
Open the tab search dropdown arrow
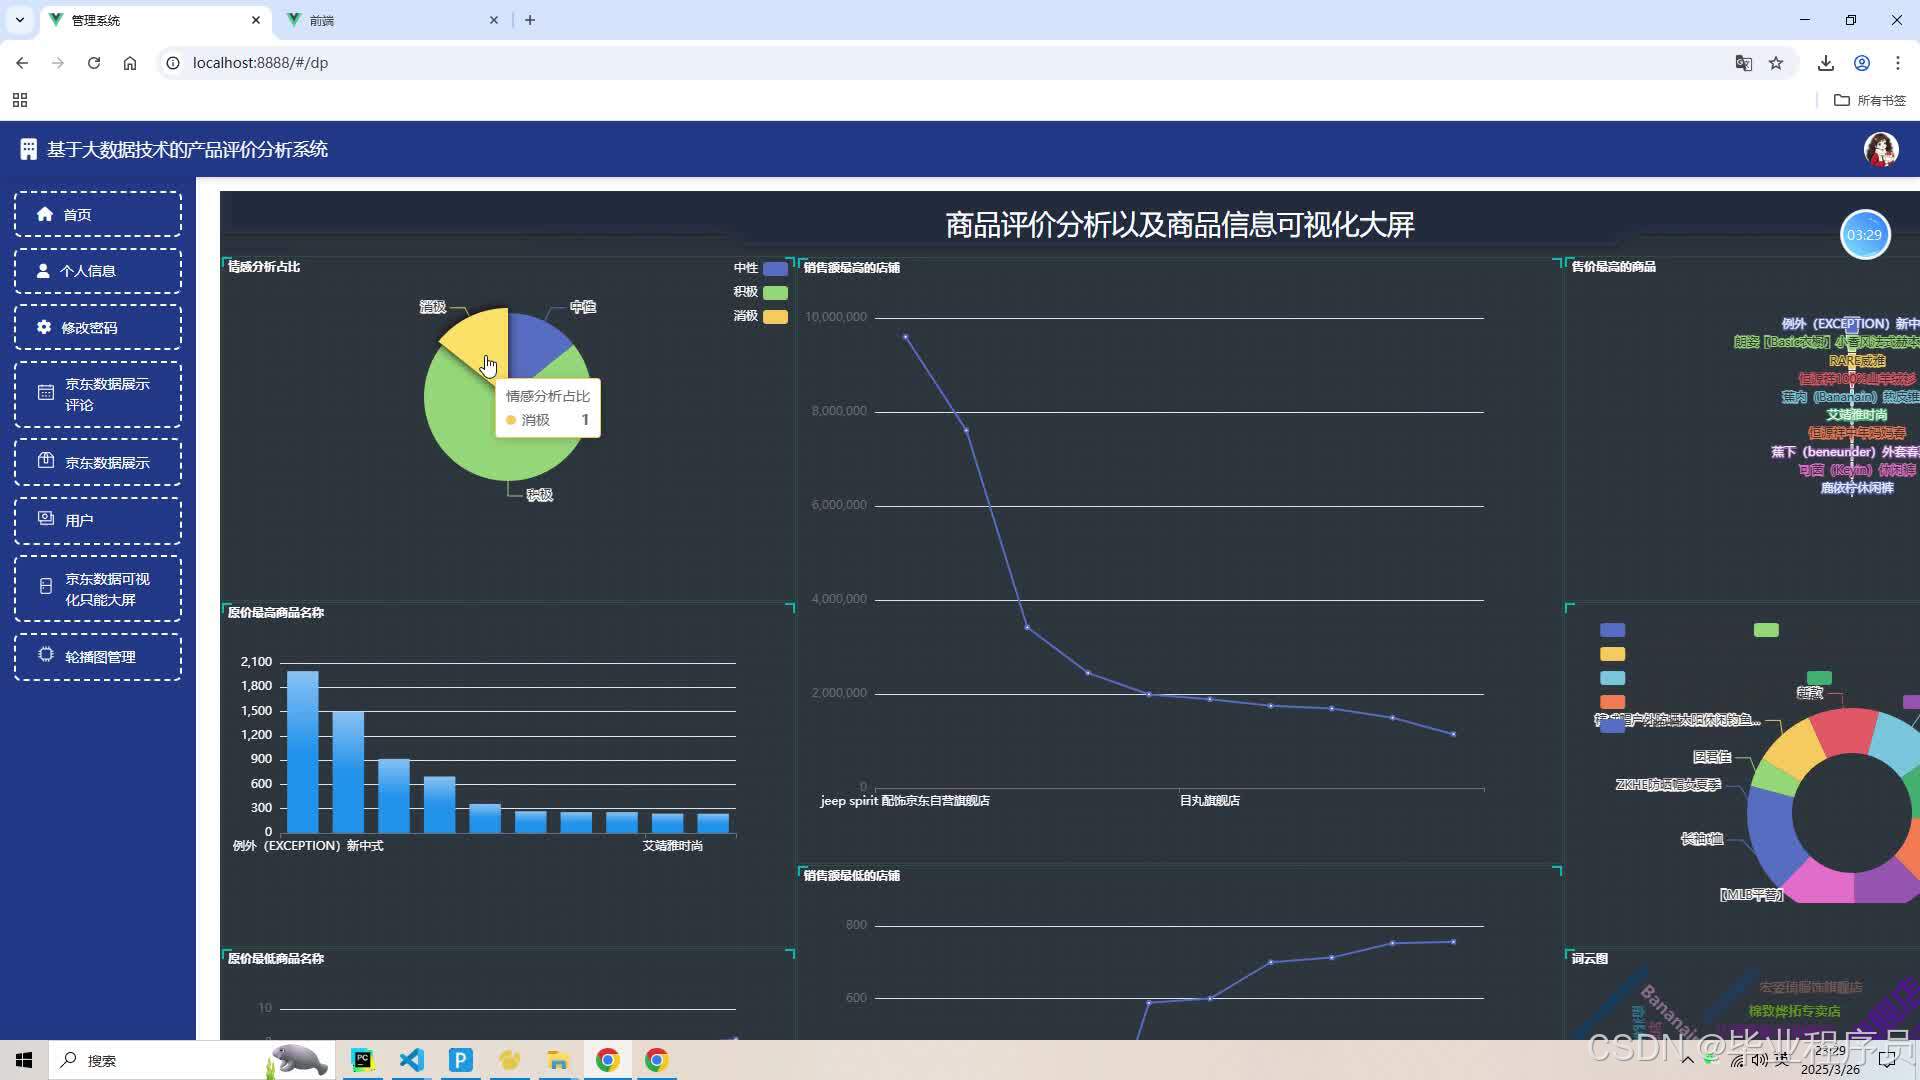click(19, 20)
